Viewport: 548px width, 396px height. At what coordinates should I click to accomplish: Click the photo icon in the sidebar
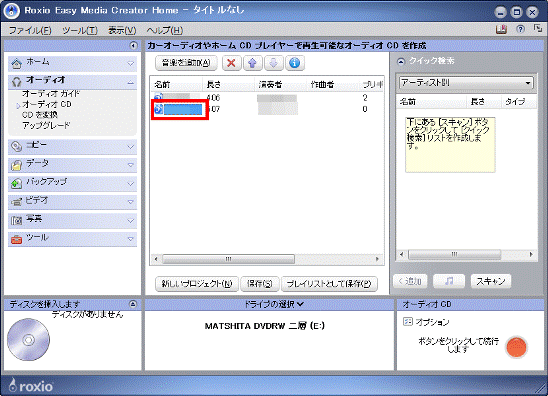coord(16,221)
